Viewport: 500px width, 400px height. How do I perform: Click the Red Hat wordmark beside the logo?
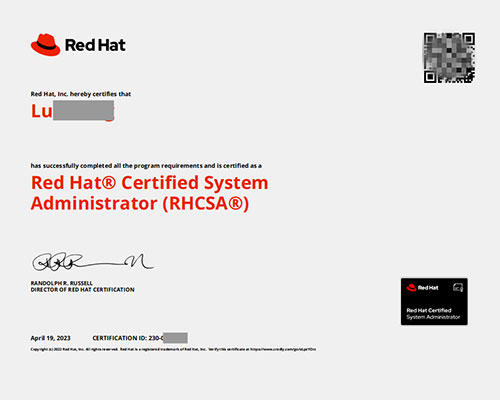tap(95, 45)
